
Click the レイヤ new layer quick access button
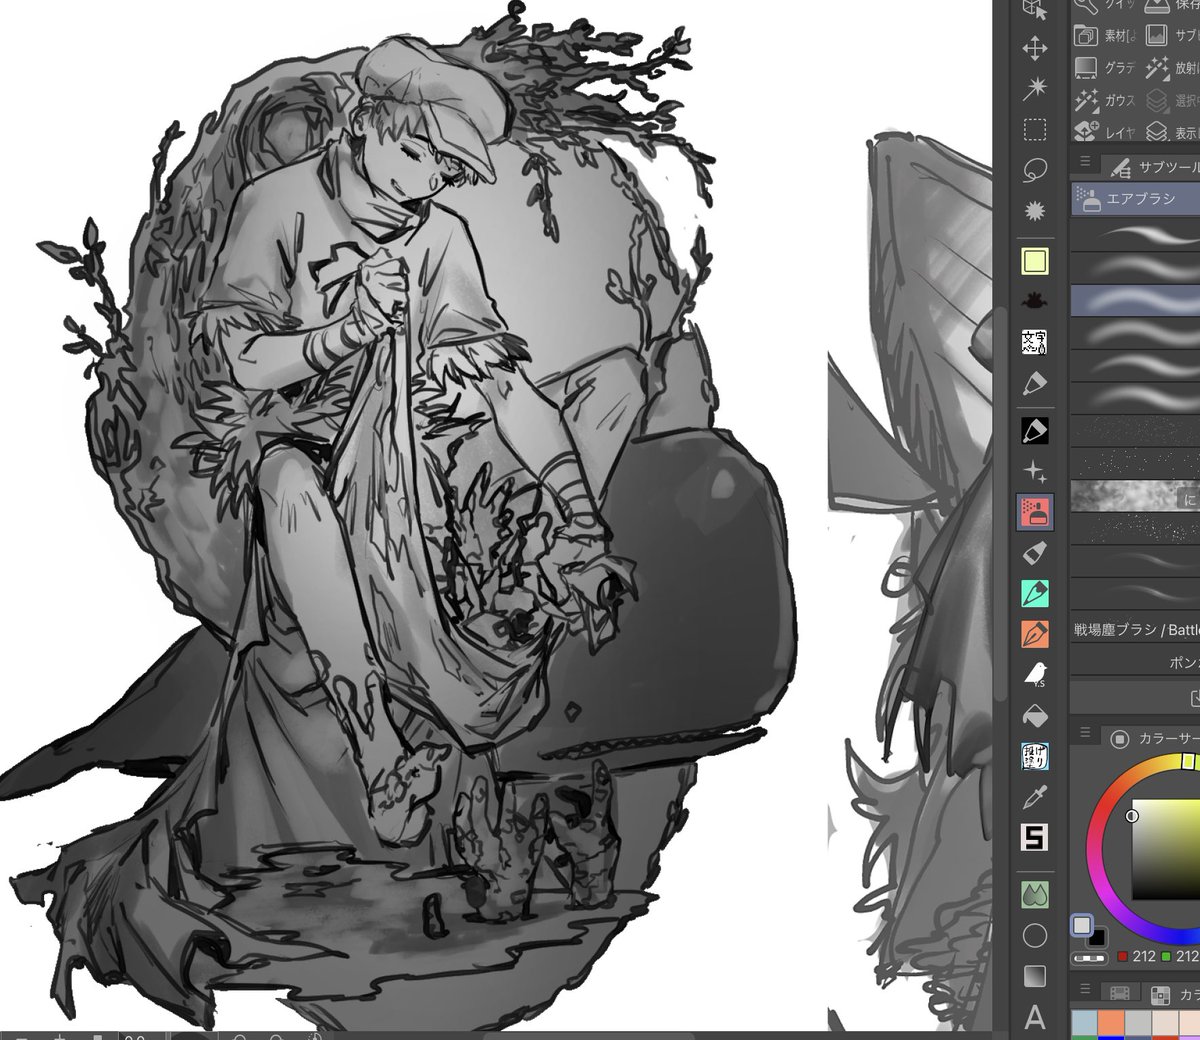[x=1105, y=131]
